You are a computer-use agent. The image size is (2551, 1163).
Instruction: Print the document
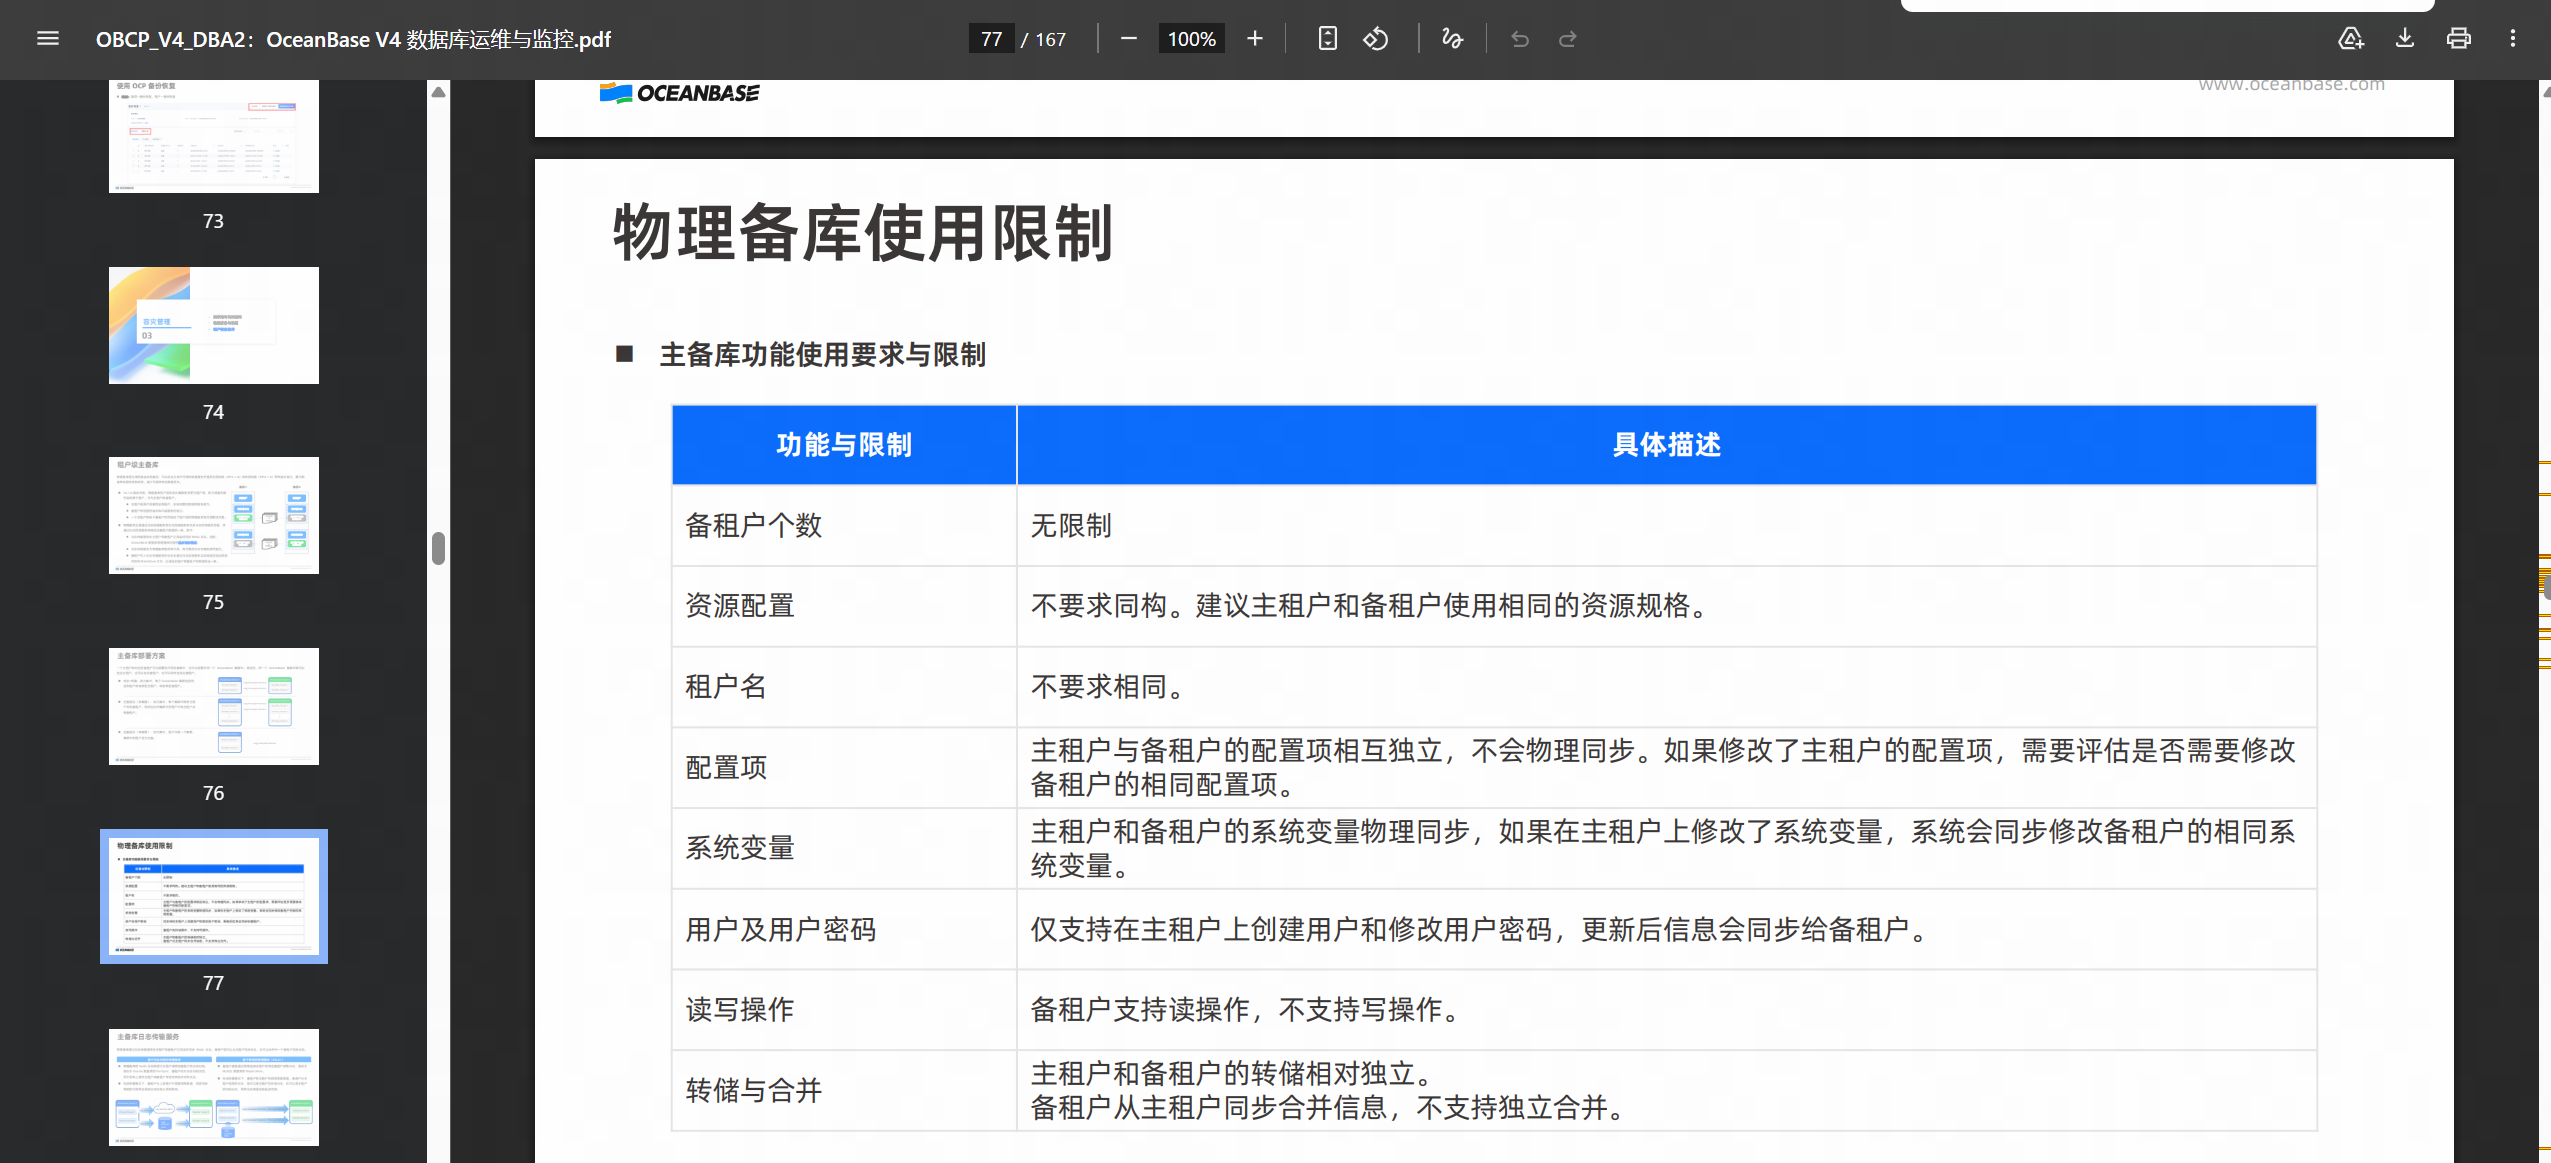pos(2458,39)
